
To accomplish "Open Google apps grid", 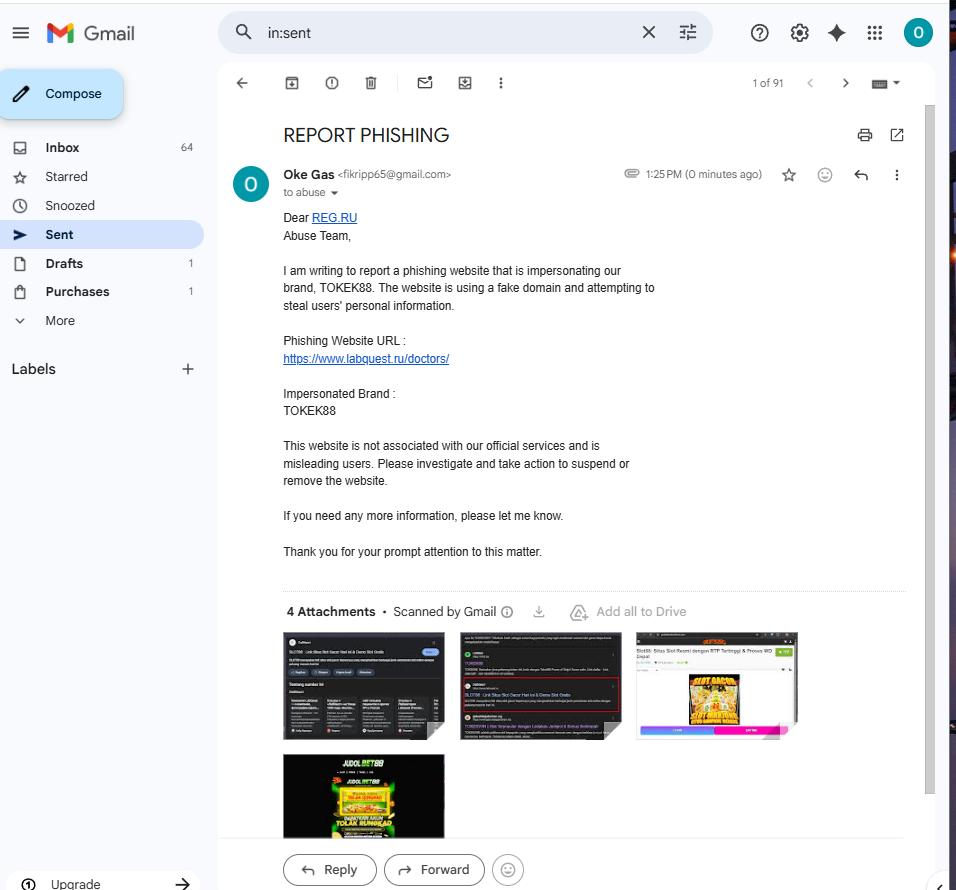I will 875,33.
